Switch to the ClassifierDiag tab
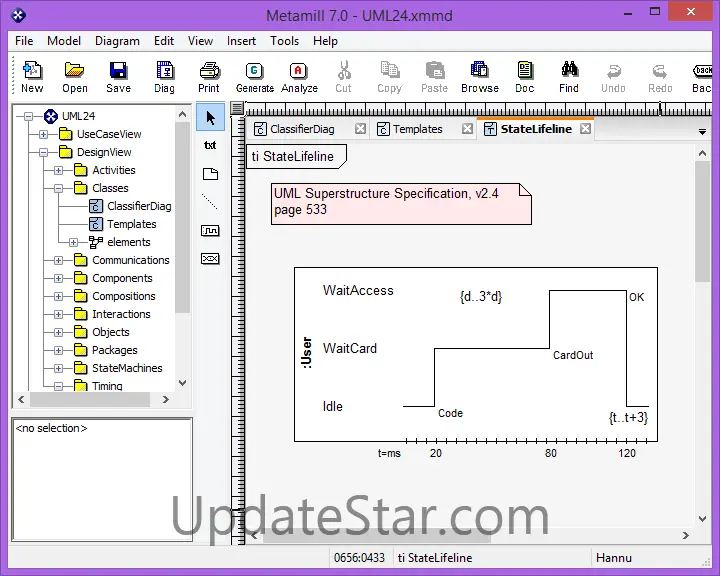Screen dimensions: 720x576 pyautogui.click(x=301, y=129)
